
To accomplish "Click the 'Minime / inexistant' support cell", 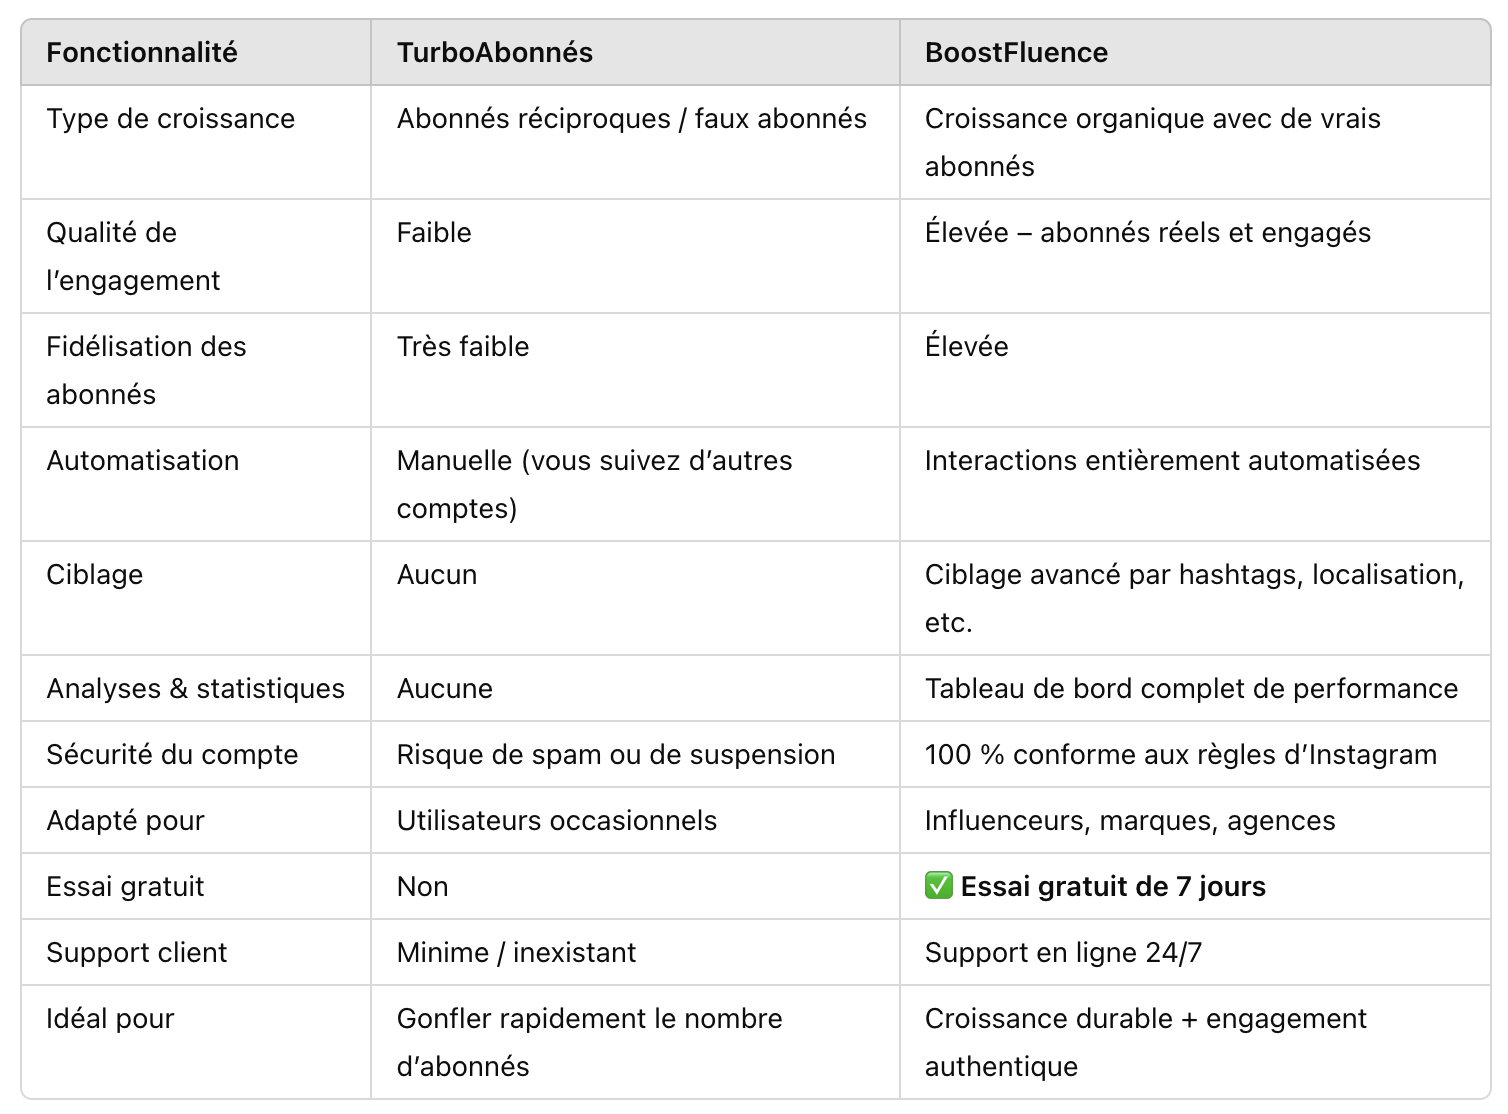I will pyautogui.click(x=517, y=953).
